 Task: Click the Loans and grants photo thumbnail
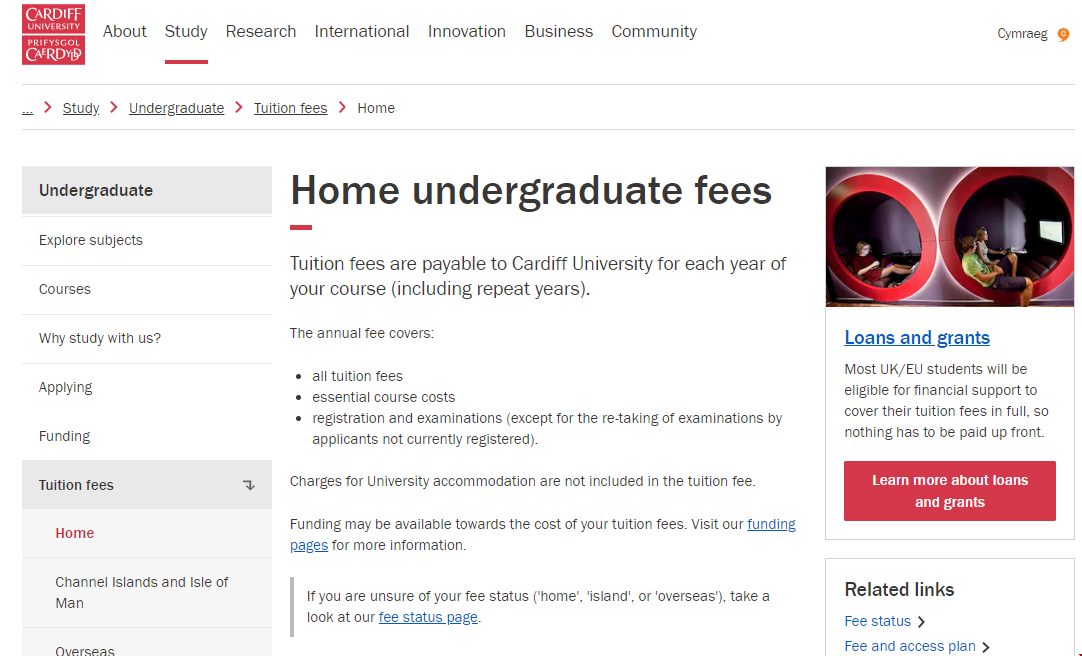pyautogui.click(x=948, y=237)
